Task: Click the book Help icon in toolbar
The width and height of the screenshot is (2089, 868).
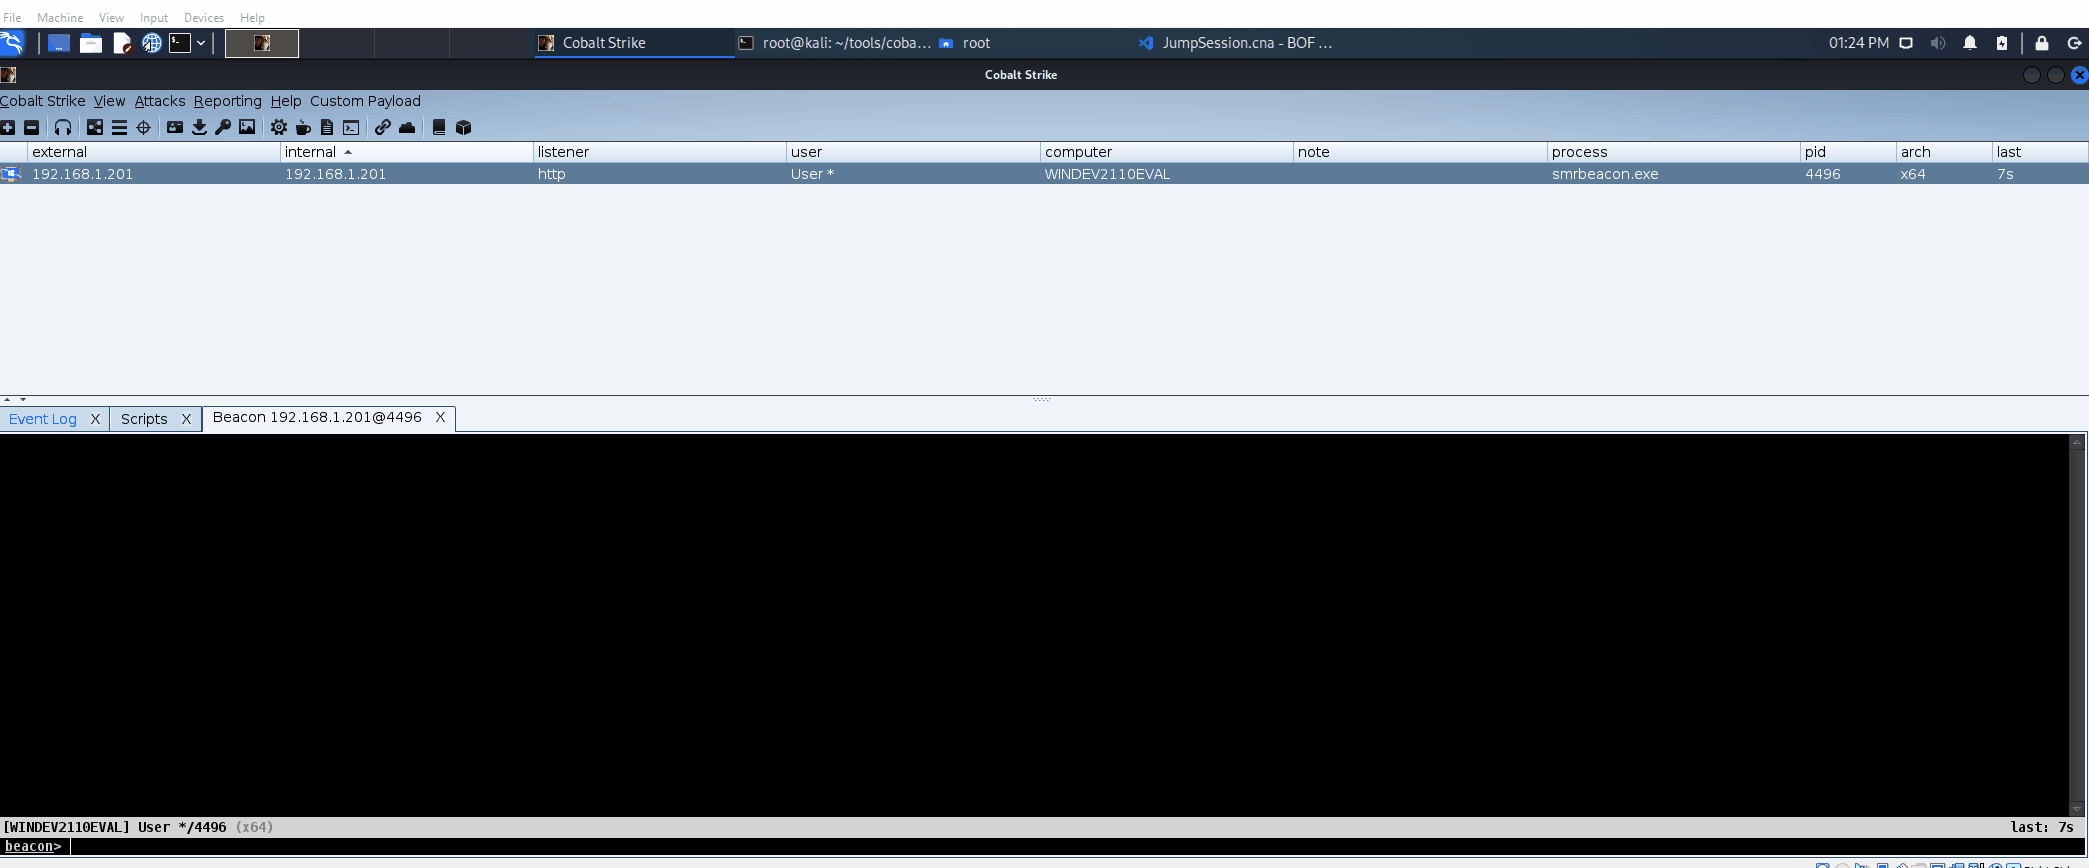Action: [439, 127]
